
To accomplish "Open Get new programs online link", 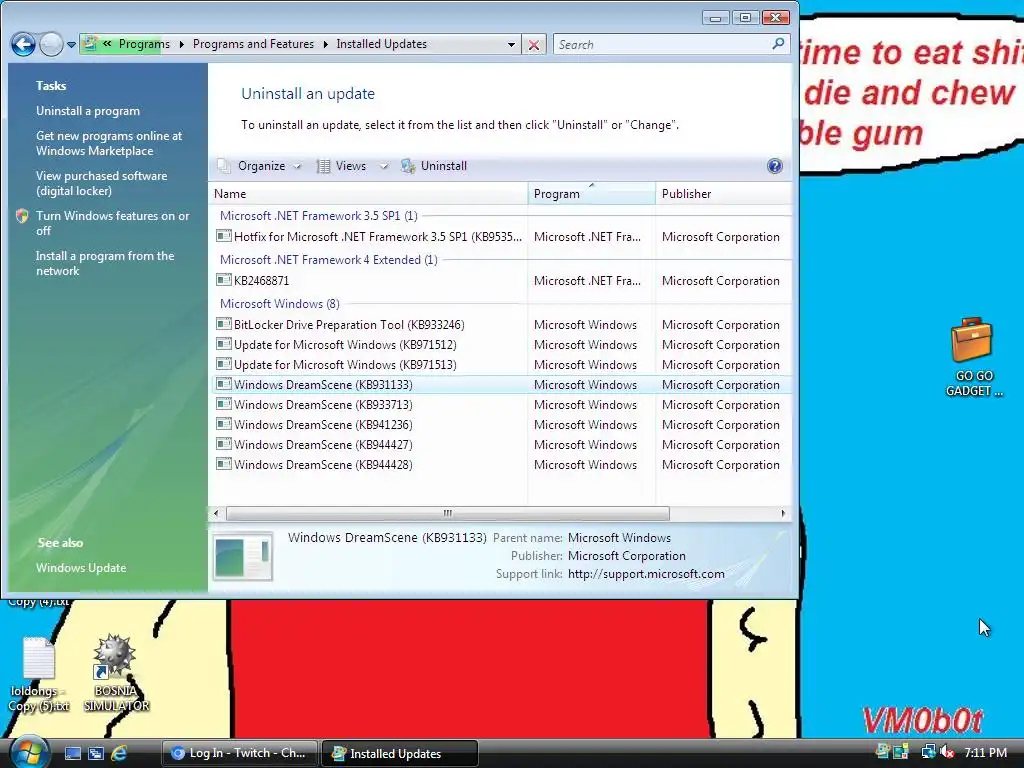I will pyautogui.click(x=109, y=143).
